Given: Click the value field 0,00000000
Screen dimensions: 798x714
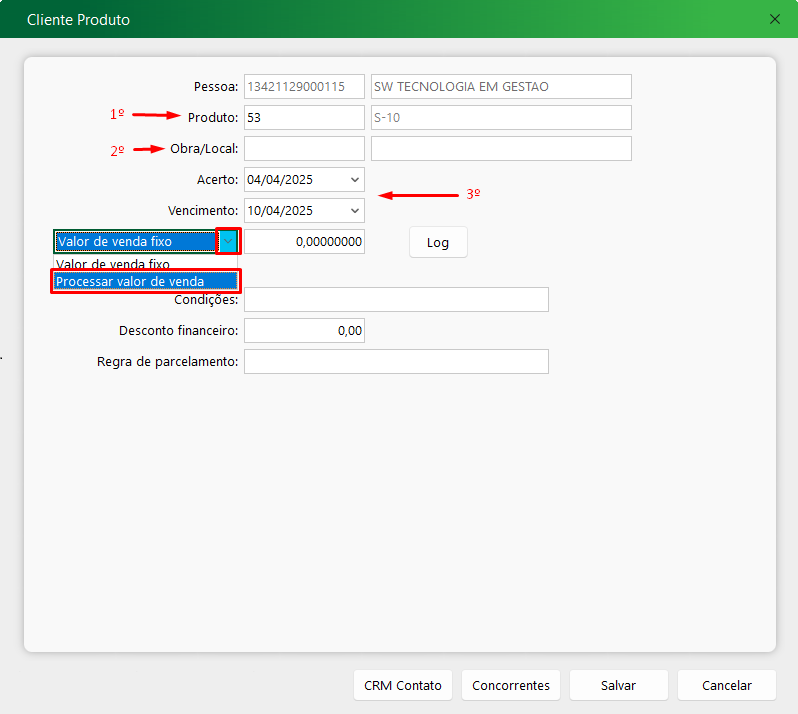Looking at the screenshot, I should 304,242.
